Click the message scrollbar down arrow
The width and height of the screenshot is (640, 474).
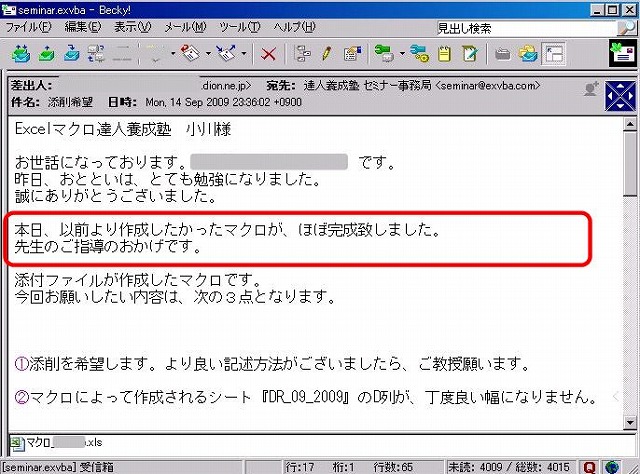(x=630, y=423)
